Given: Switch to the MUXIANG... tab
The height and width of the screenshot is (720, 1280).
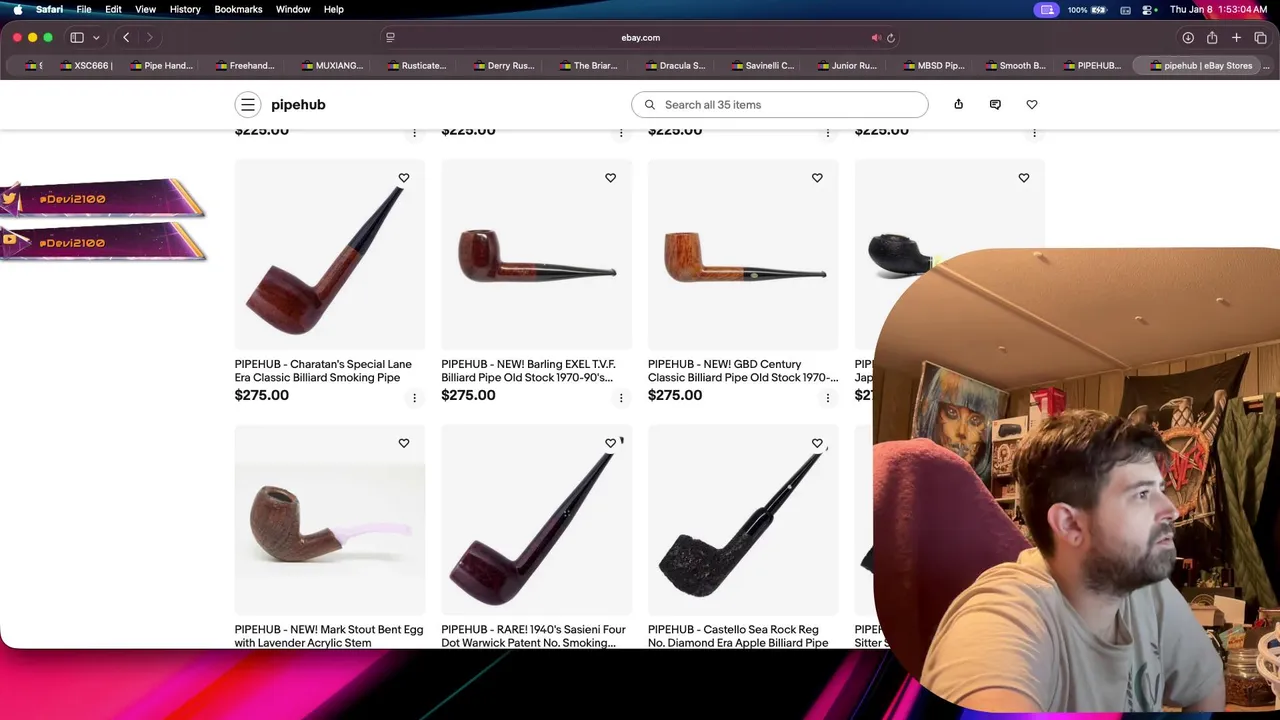Looking at the screenshot, I should (331, 66).
